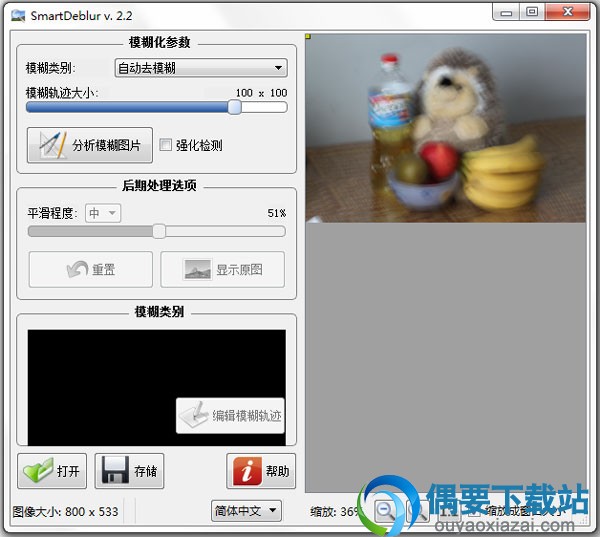
Task: Click the floppy disk 存储 save icon
Action: coord(115,470)
